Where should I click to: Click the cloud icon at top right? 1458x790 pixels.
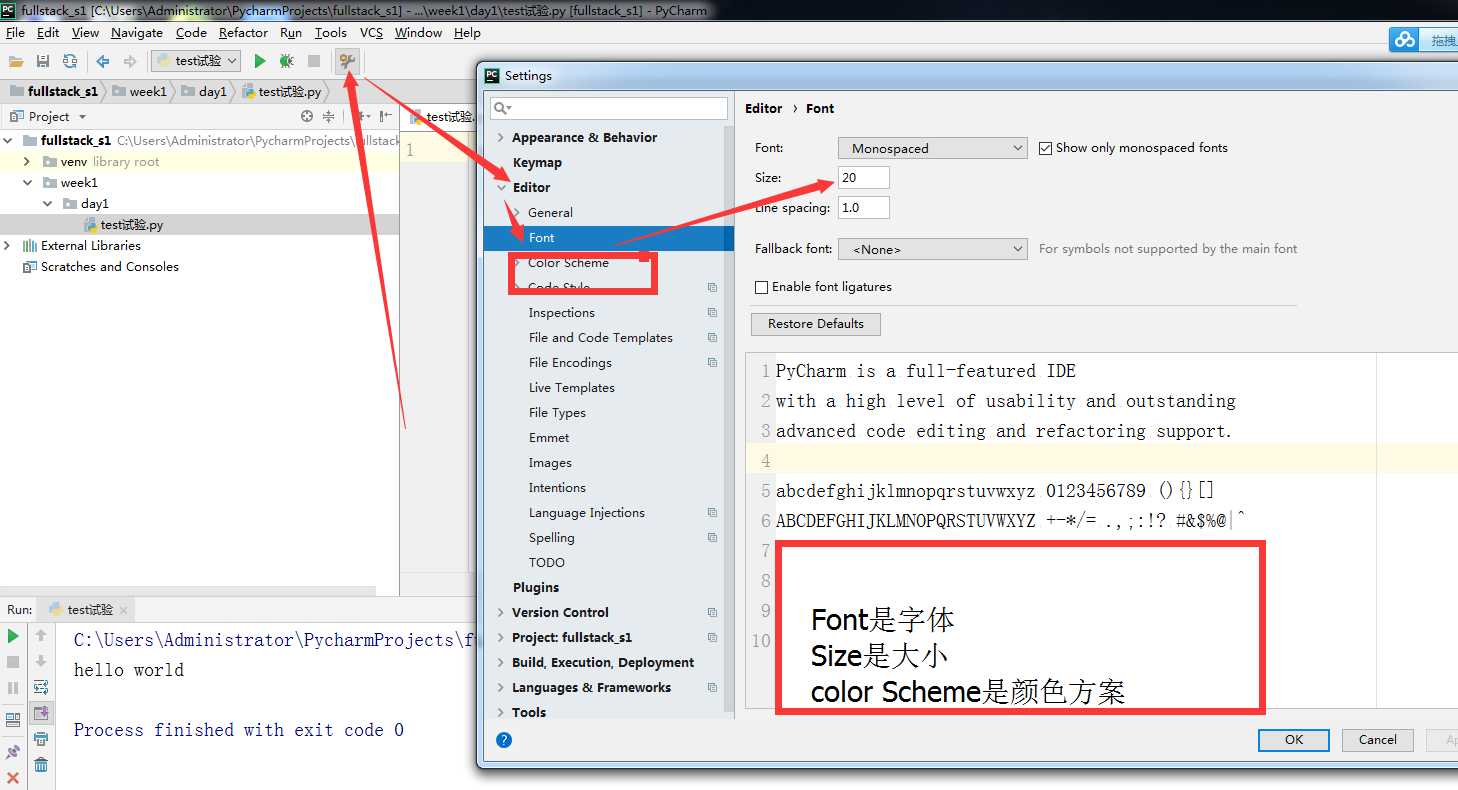click(x=1406, y=40)
